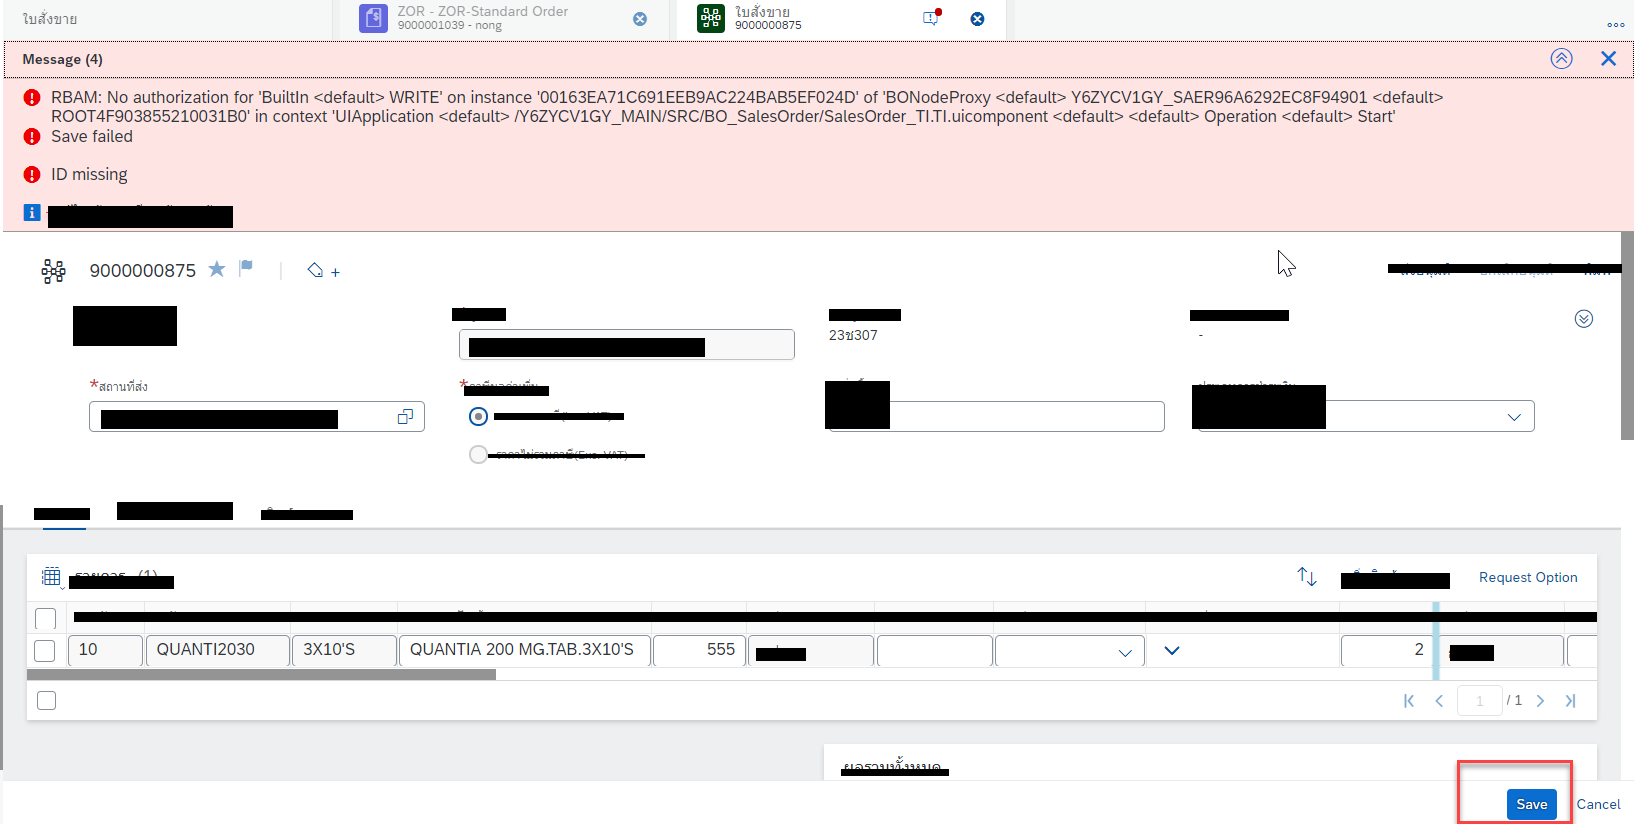Go to the previous items page
The image size is (1634, 824).
click(1439, 701)
